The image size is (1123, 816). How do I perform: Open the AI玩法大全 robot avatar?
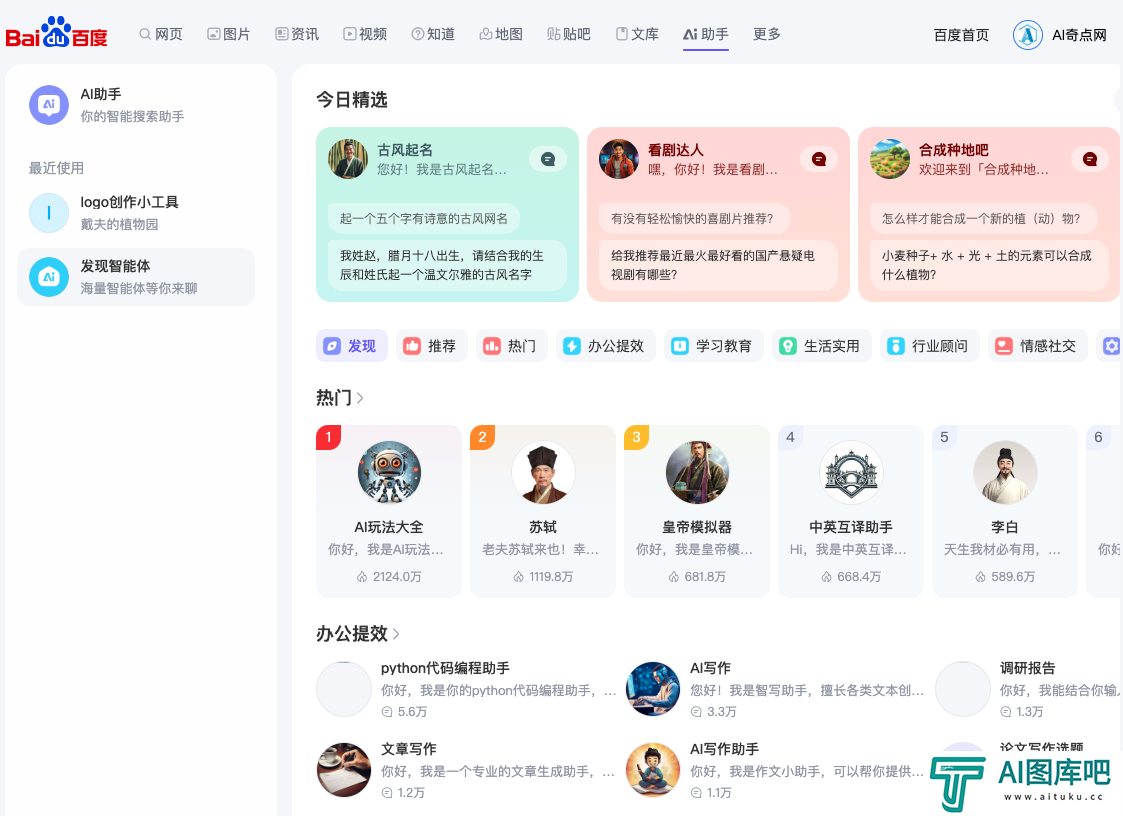[x=389, y=472]
